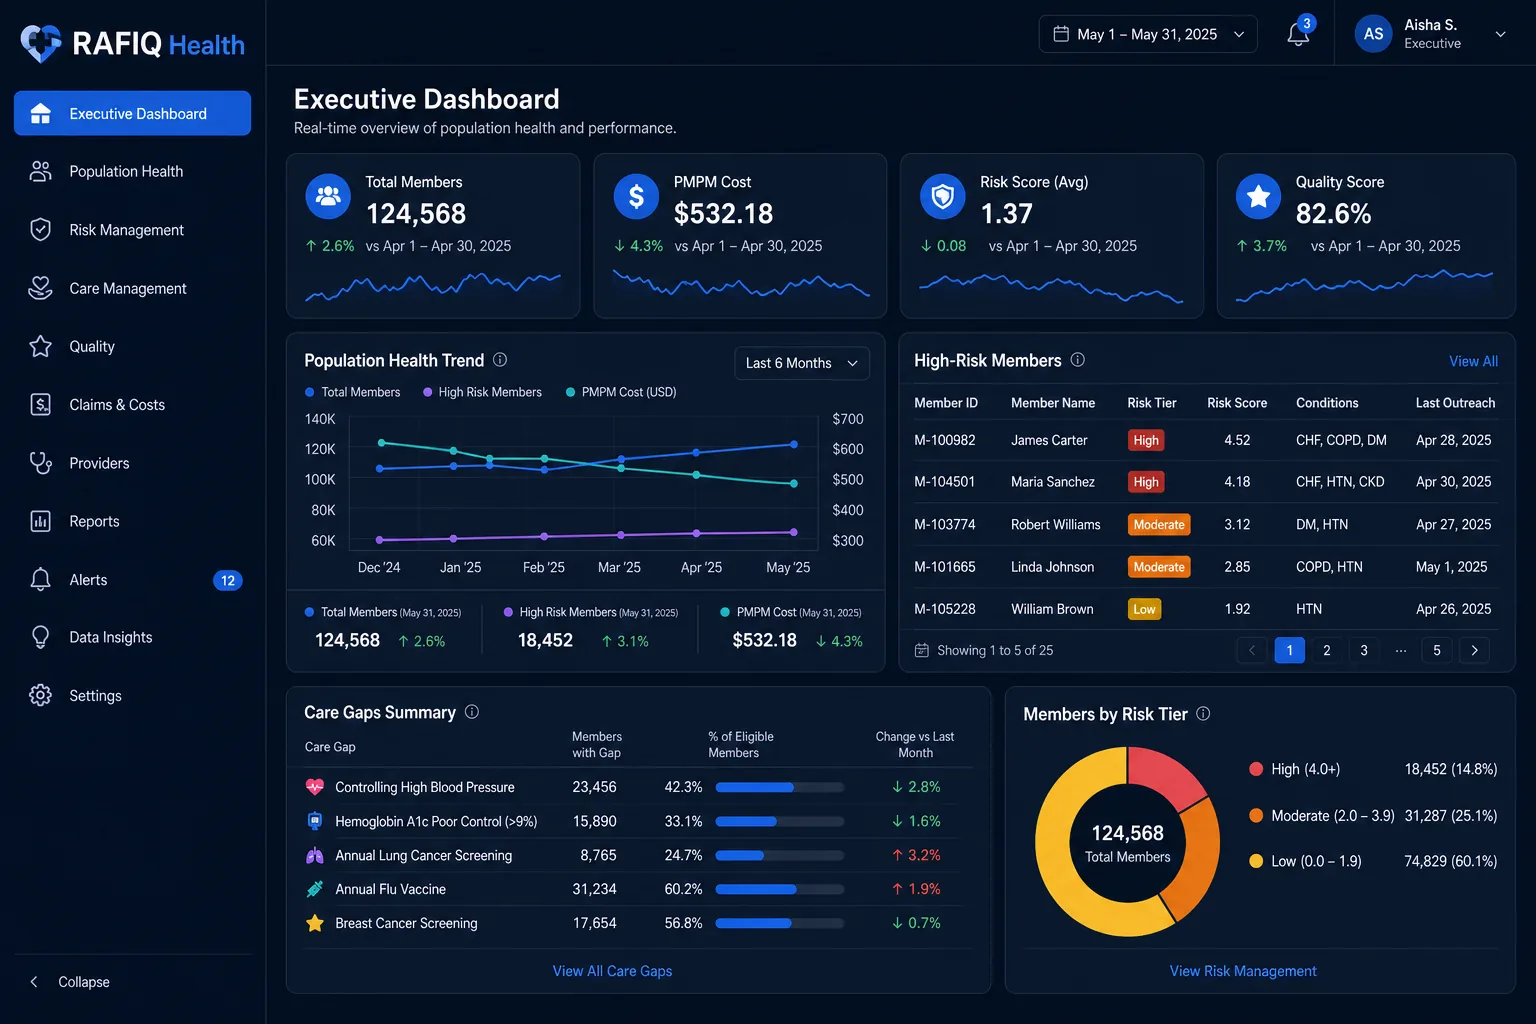Screen dimensions: 1536x1024
Task: Click member ID M-104501
Action: [x=944, y=482]
